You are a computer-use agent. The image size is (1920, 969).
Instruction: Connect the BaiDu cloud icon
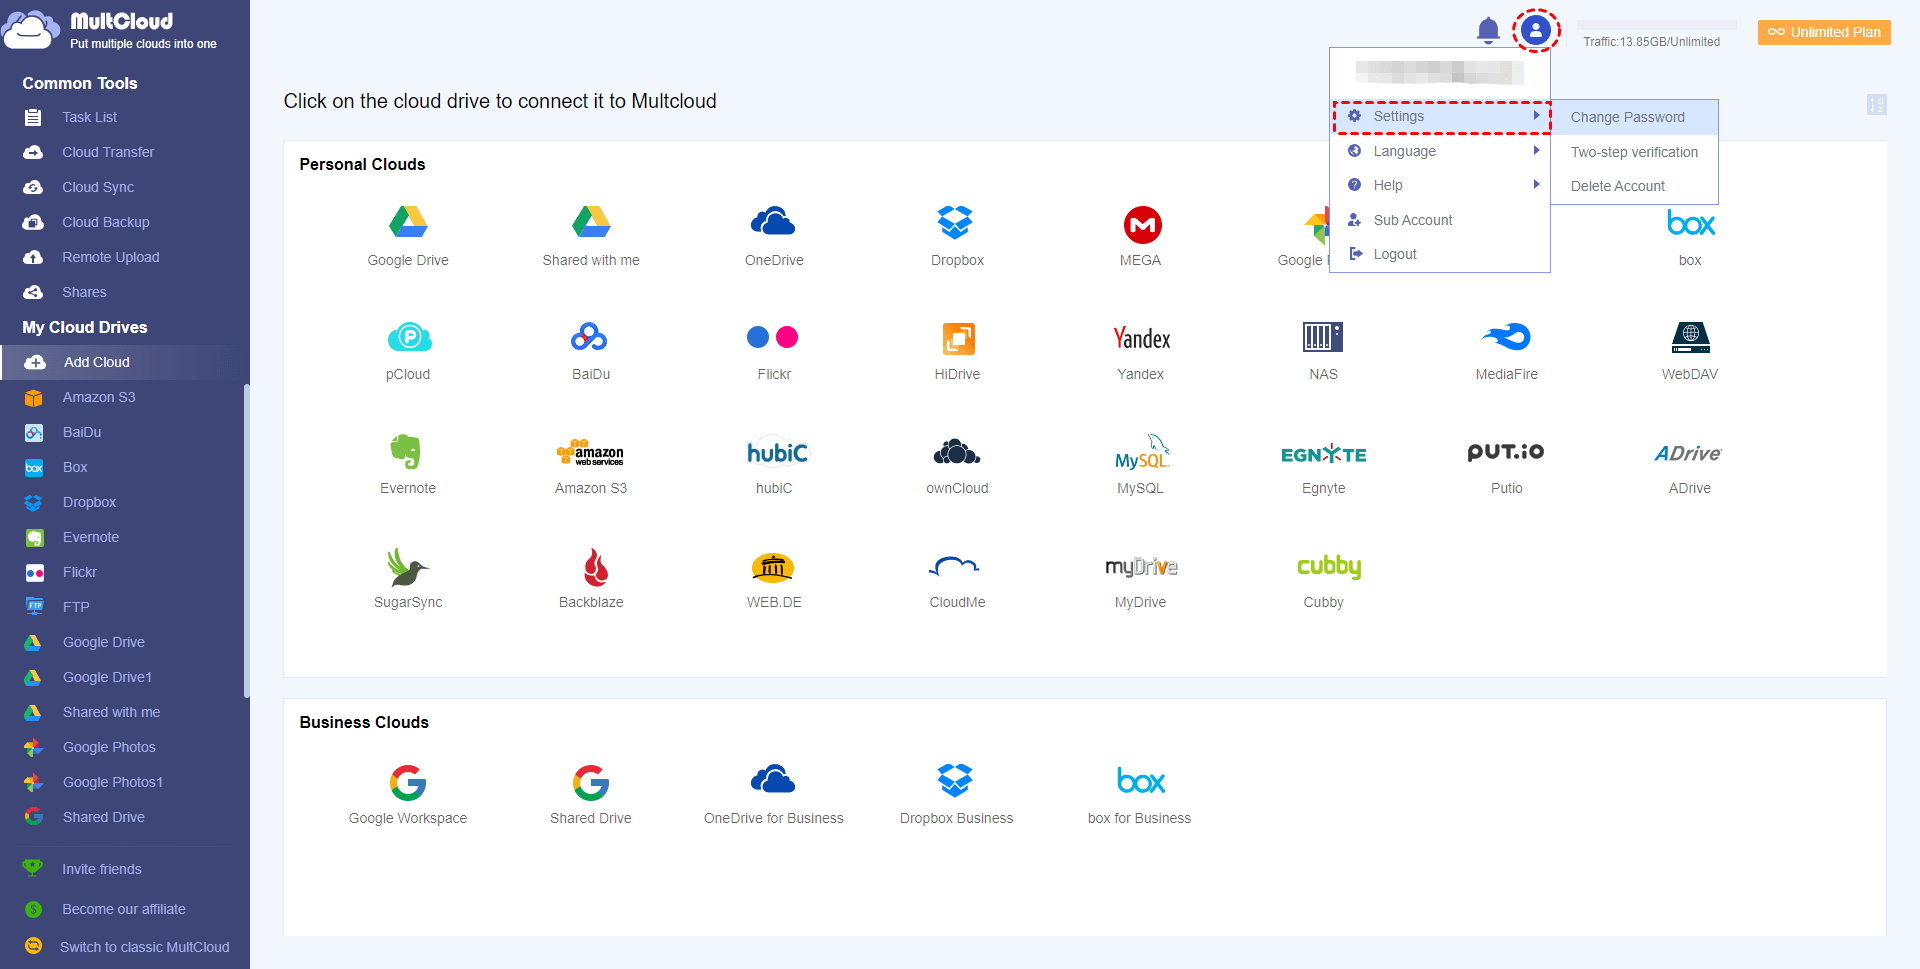591,337
